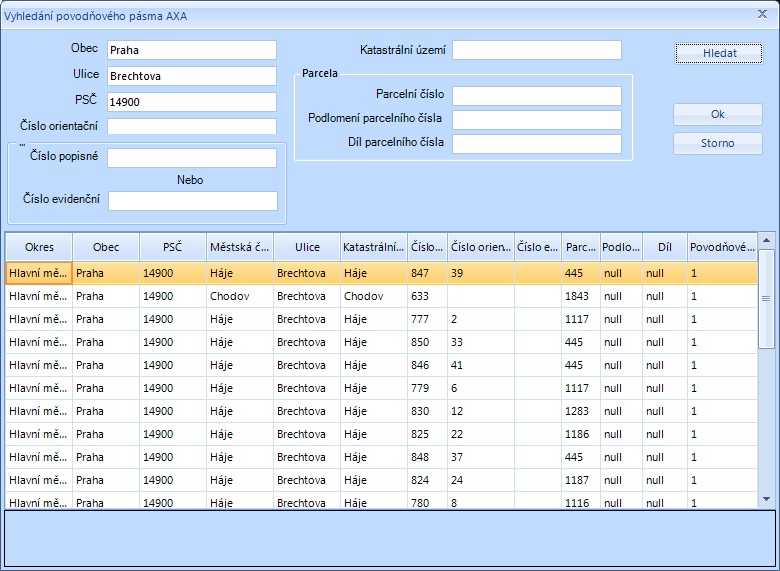Sort by the PSČ column header
Screen dimensions: 780x571
click(173, 247)
